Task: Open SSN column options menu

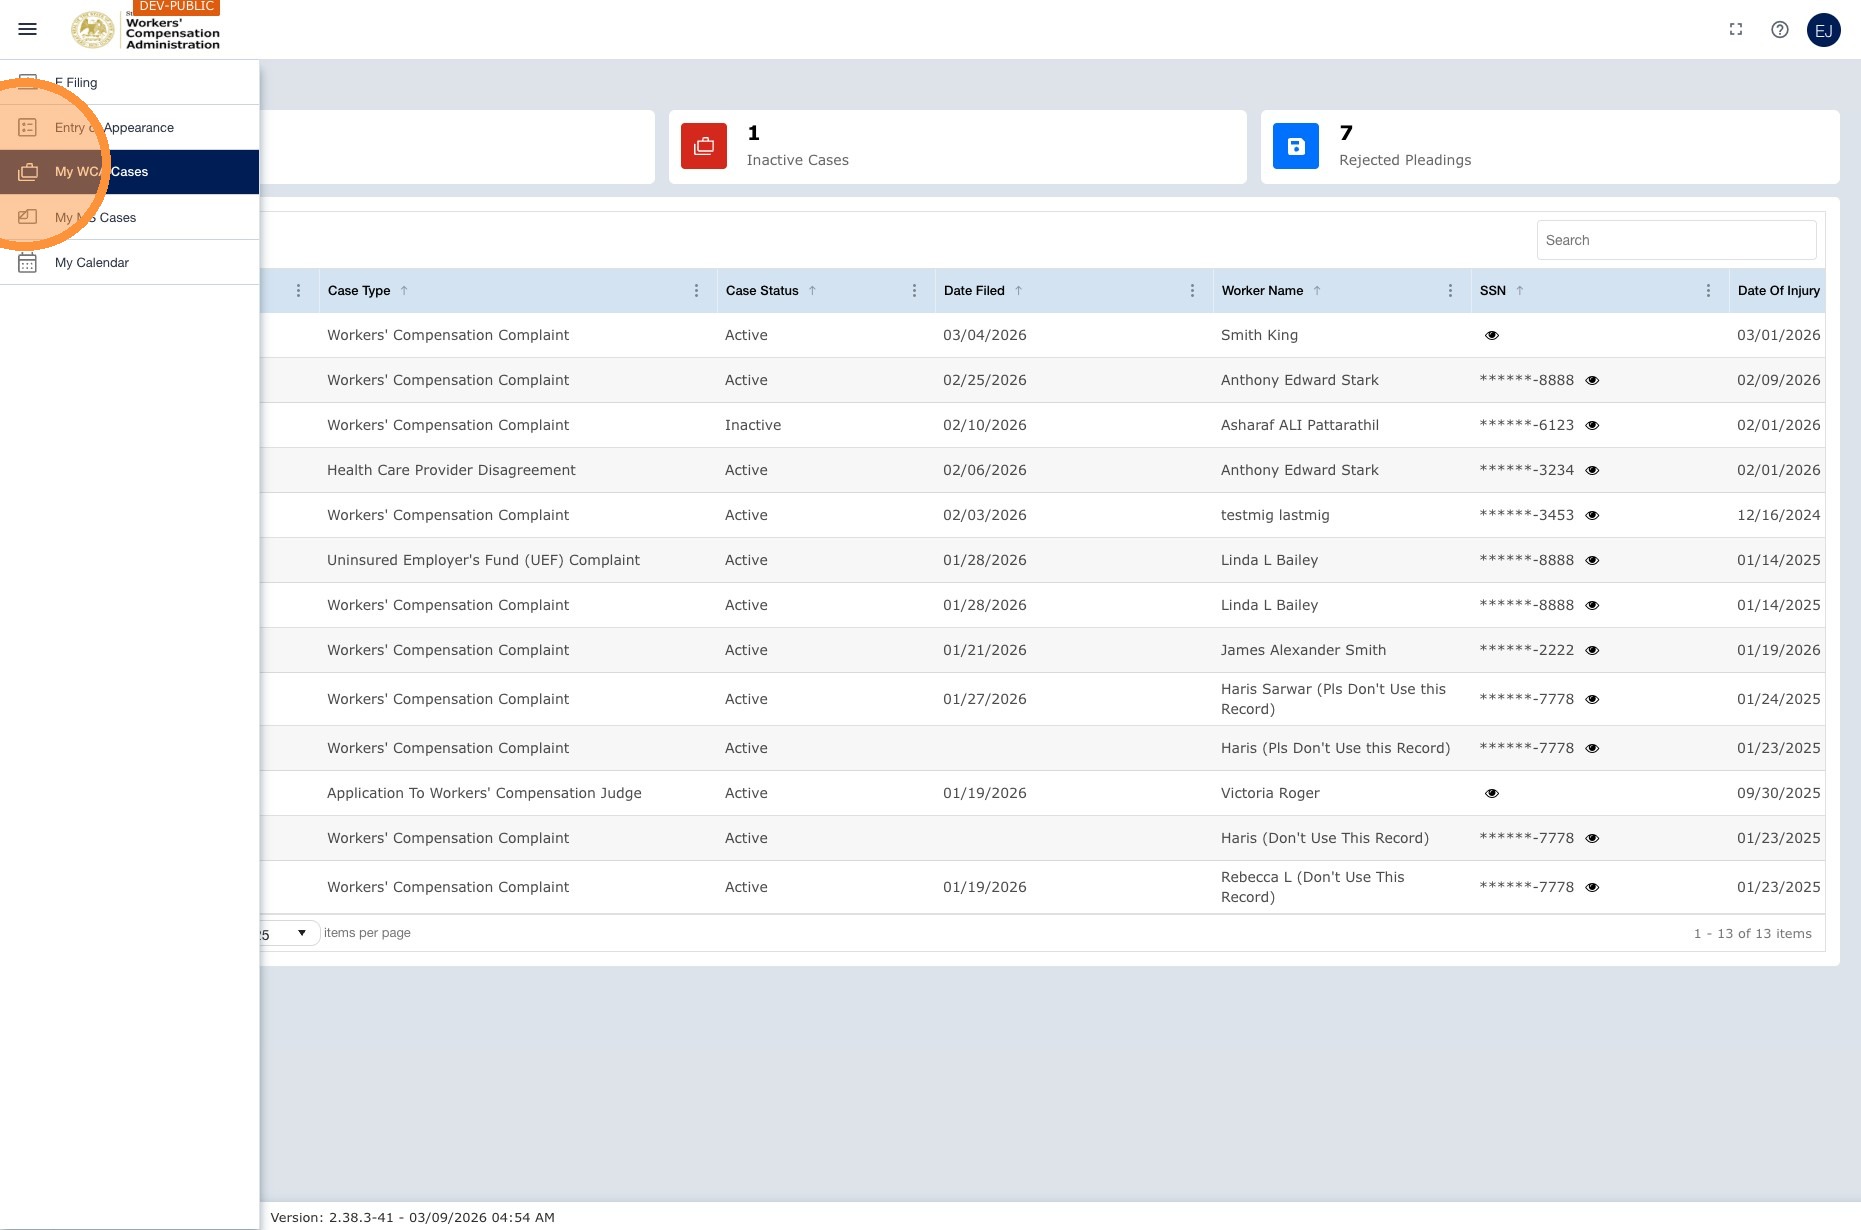Action: point(1709,291)
